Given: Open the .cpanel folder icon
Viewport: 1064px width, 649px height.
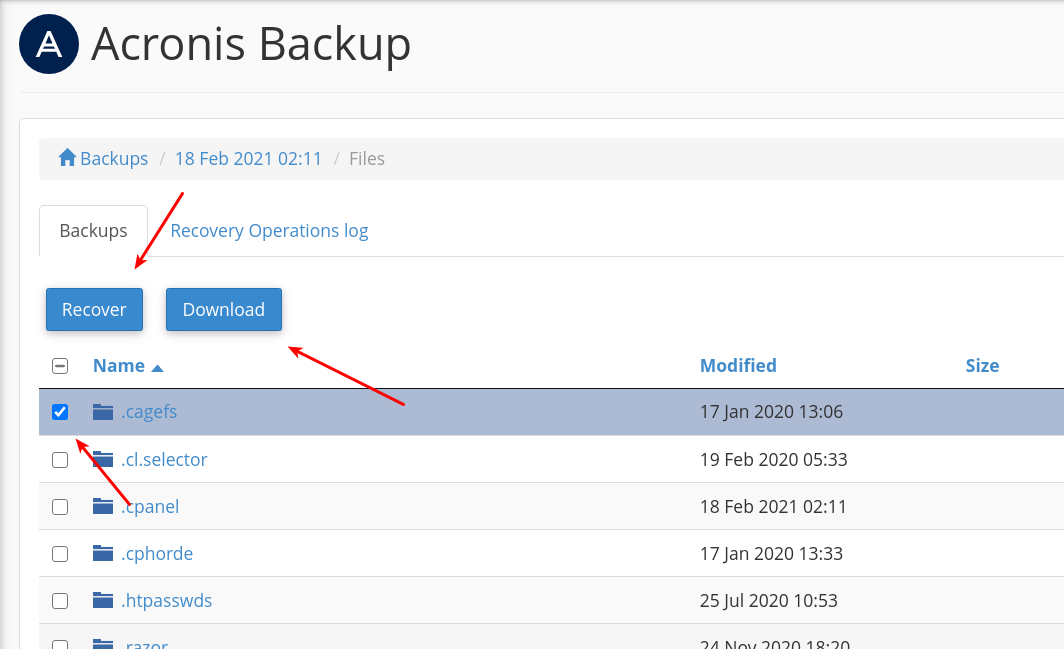Looking at the screenshot, I should coord(101,506).
